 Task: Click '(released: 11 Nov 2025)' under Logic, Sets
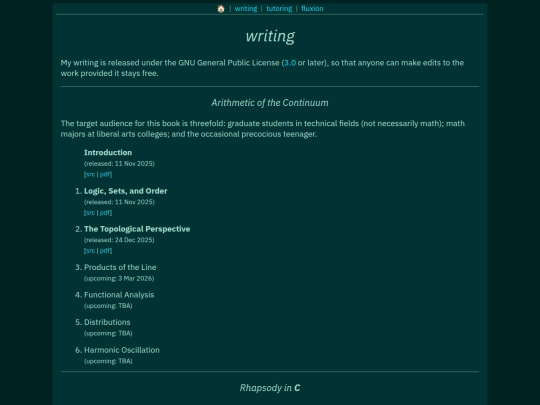click(x=119, y=202)
